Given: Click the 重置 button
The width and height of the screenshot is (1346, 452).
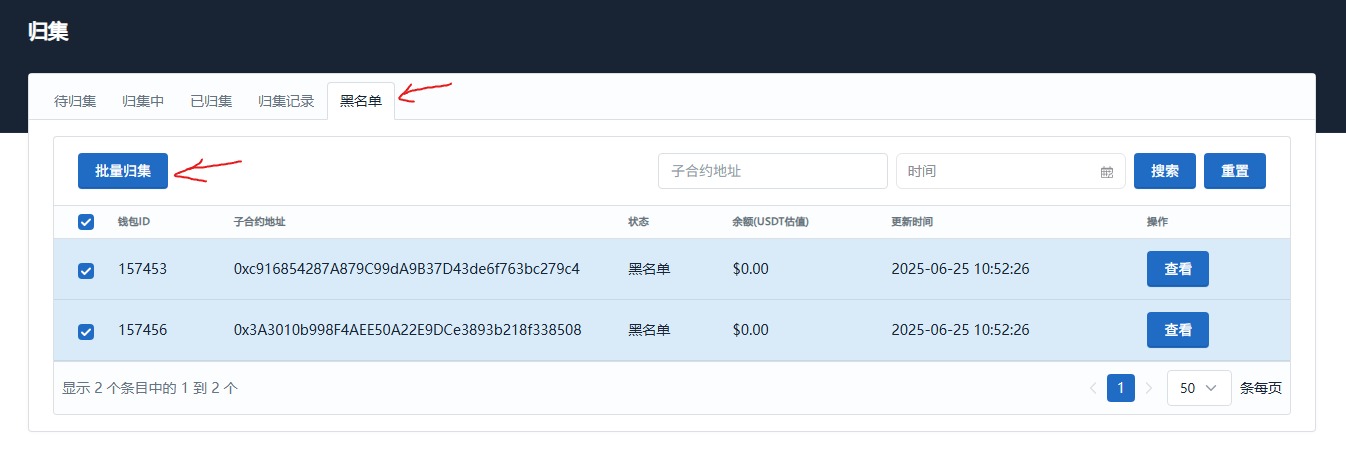Looking at the screenshot, I should (1234, 171).
